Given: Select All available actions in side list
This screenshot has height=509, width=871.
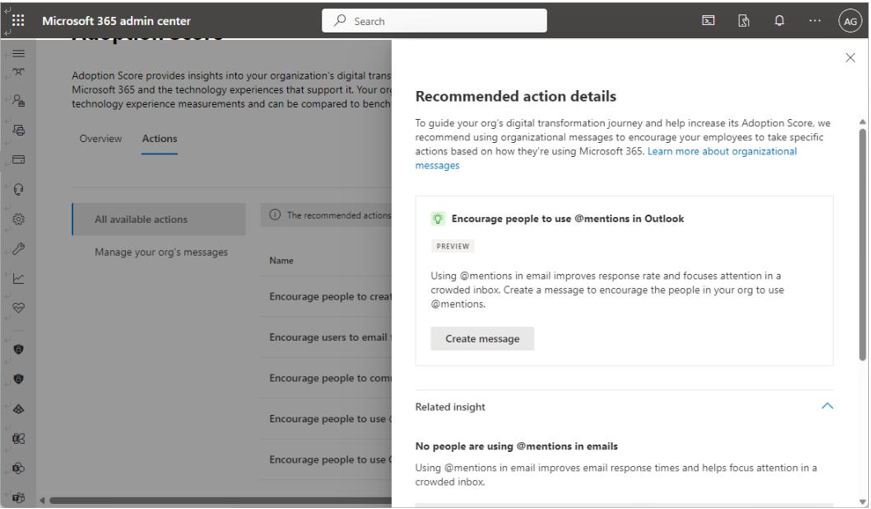Looking at the screenshot, I should click(159, 219).
